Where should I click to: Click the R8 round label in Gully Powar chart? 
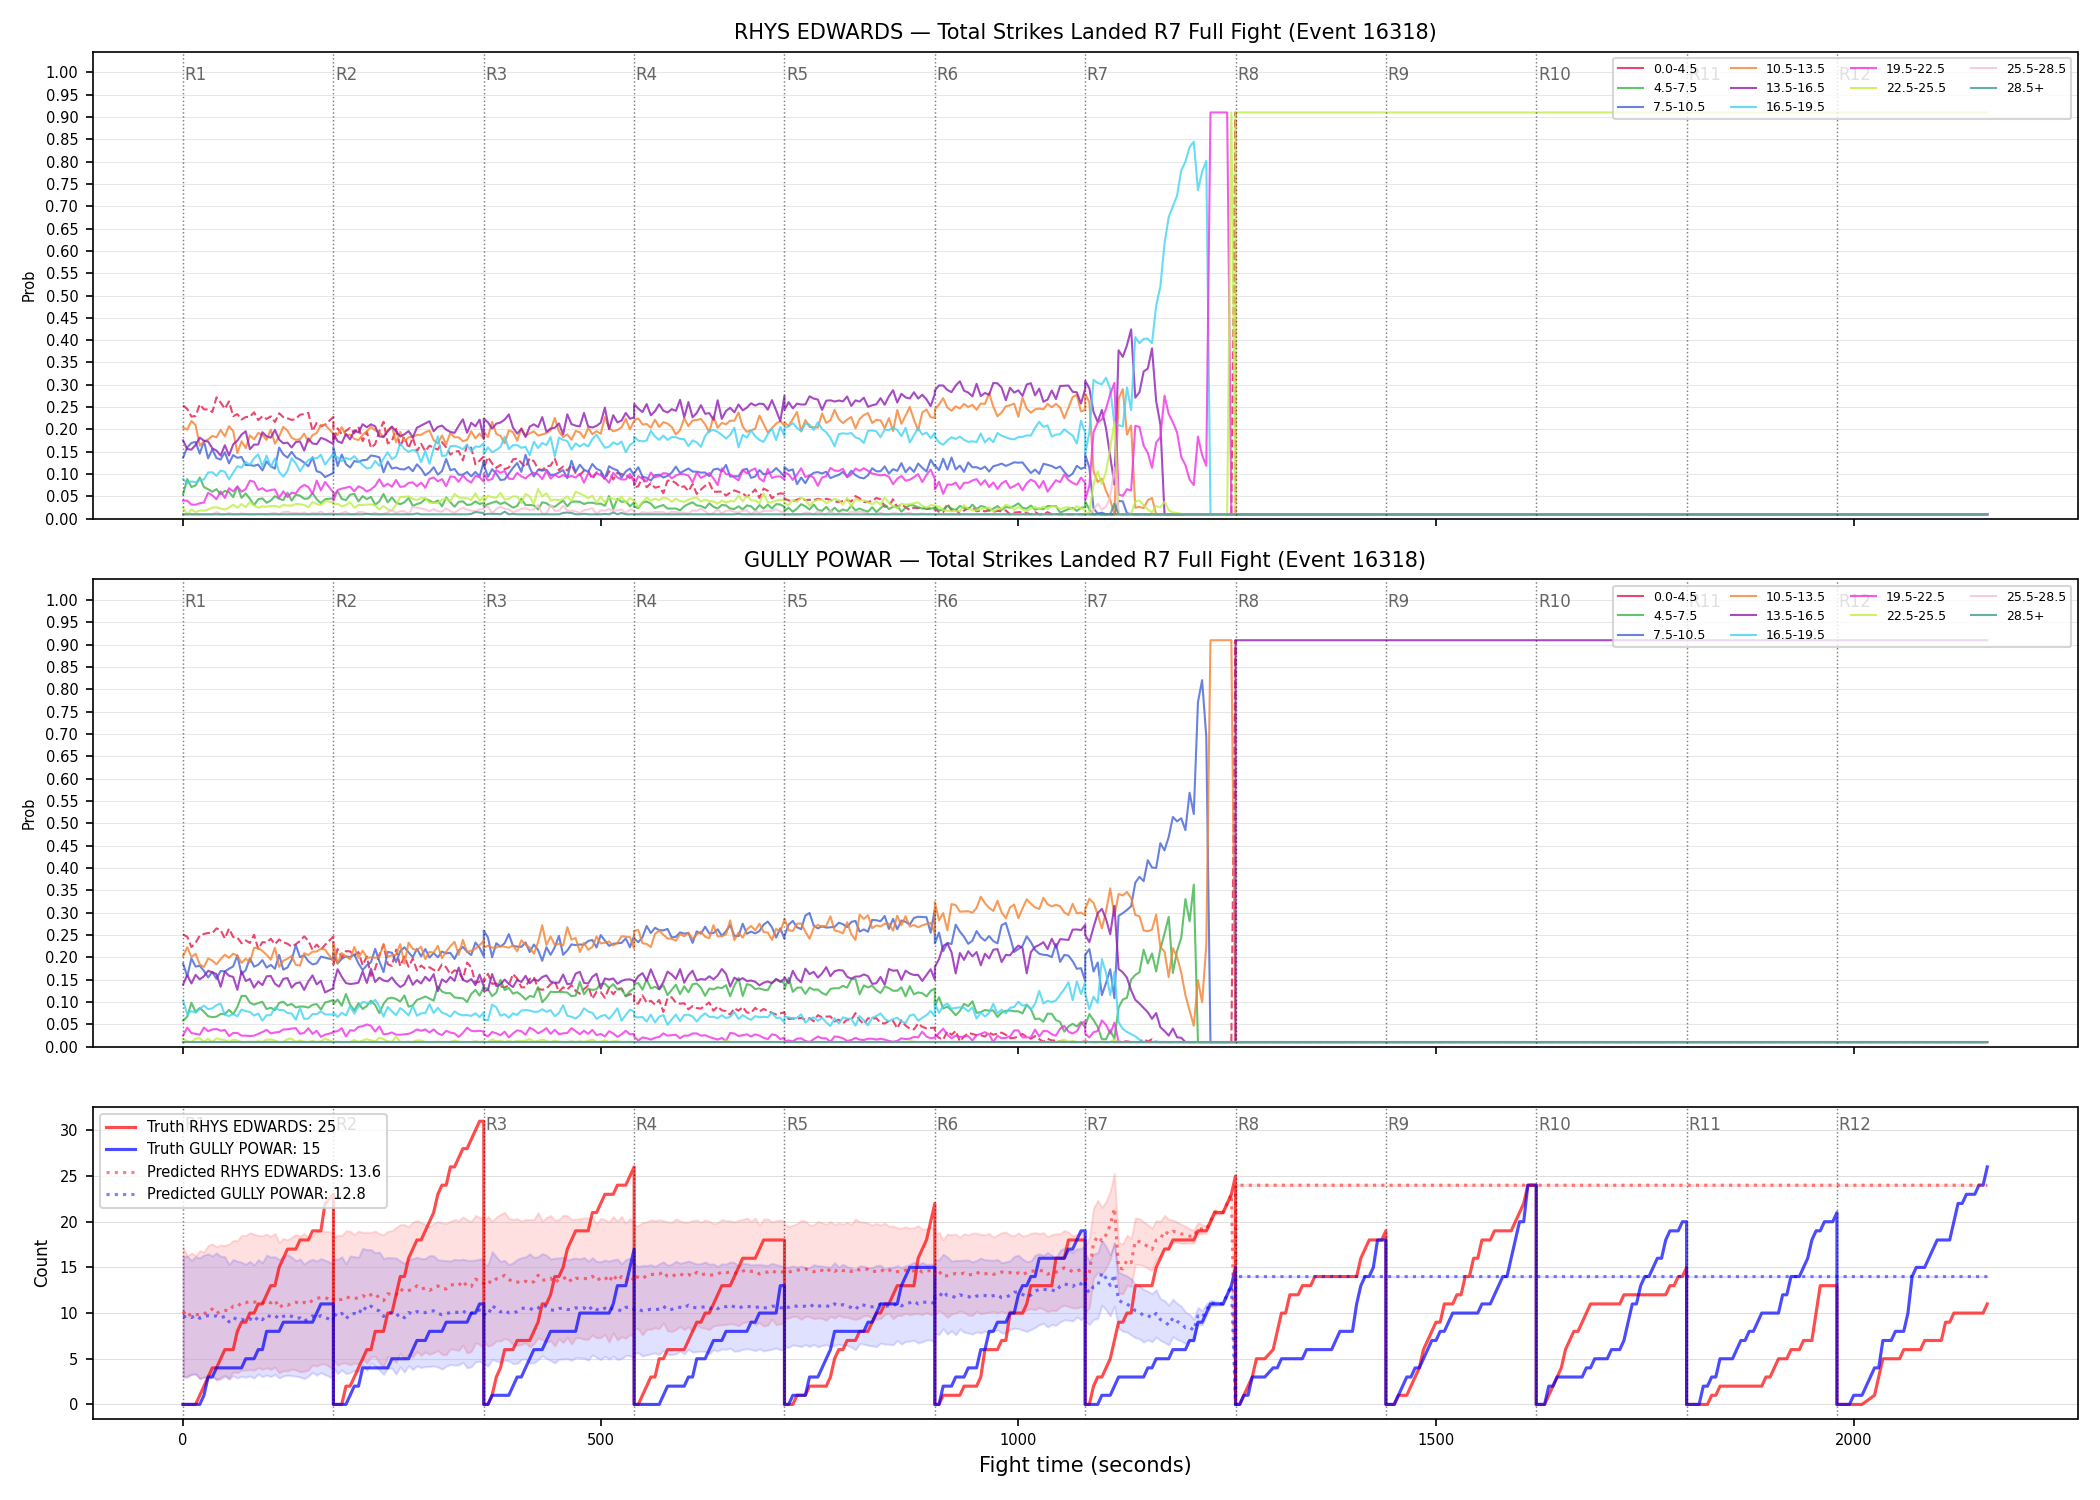[1248, 601]
